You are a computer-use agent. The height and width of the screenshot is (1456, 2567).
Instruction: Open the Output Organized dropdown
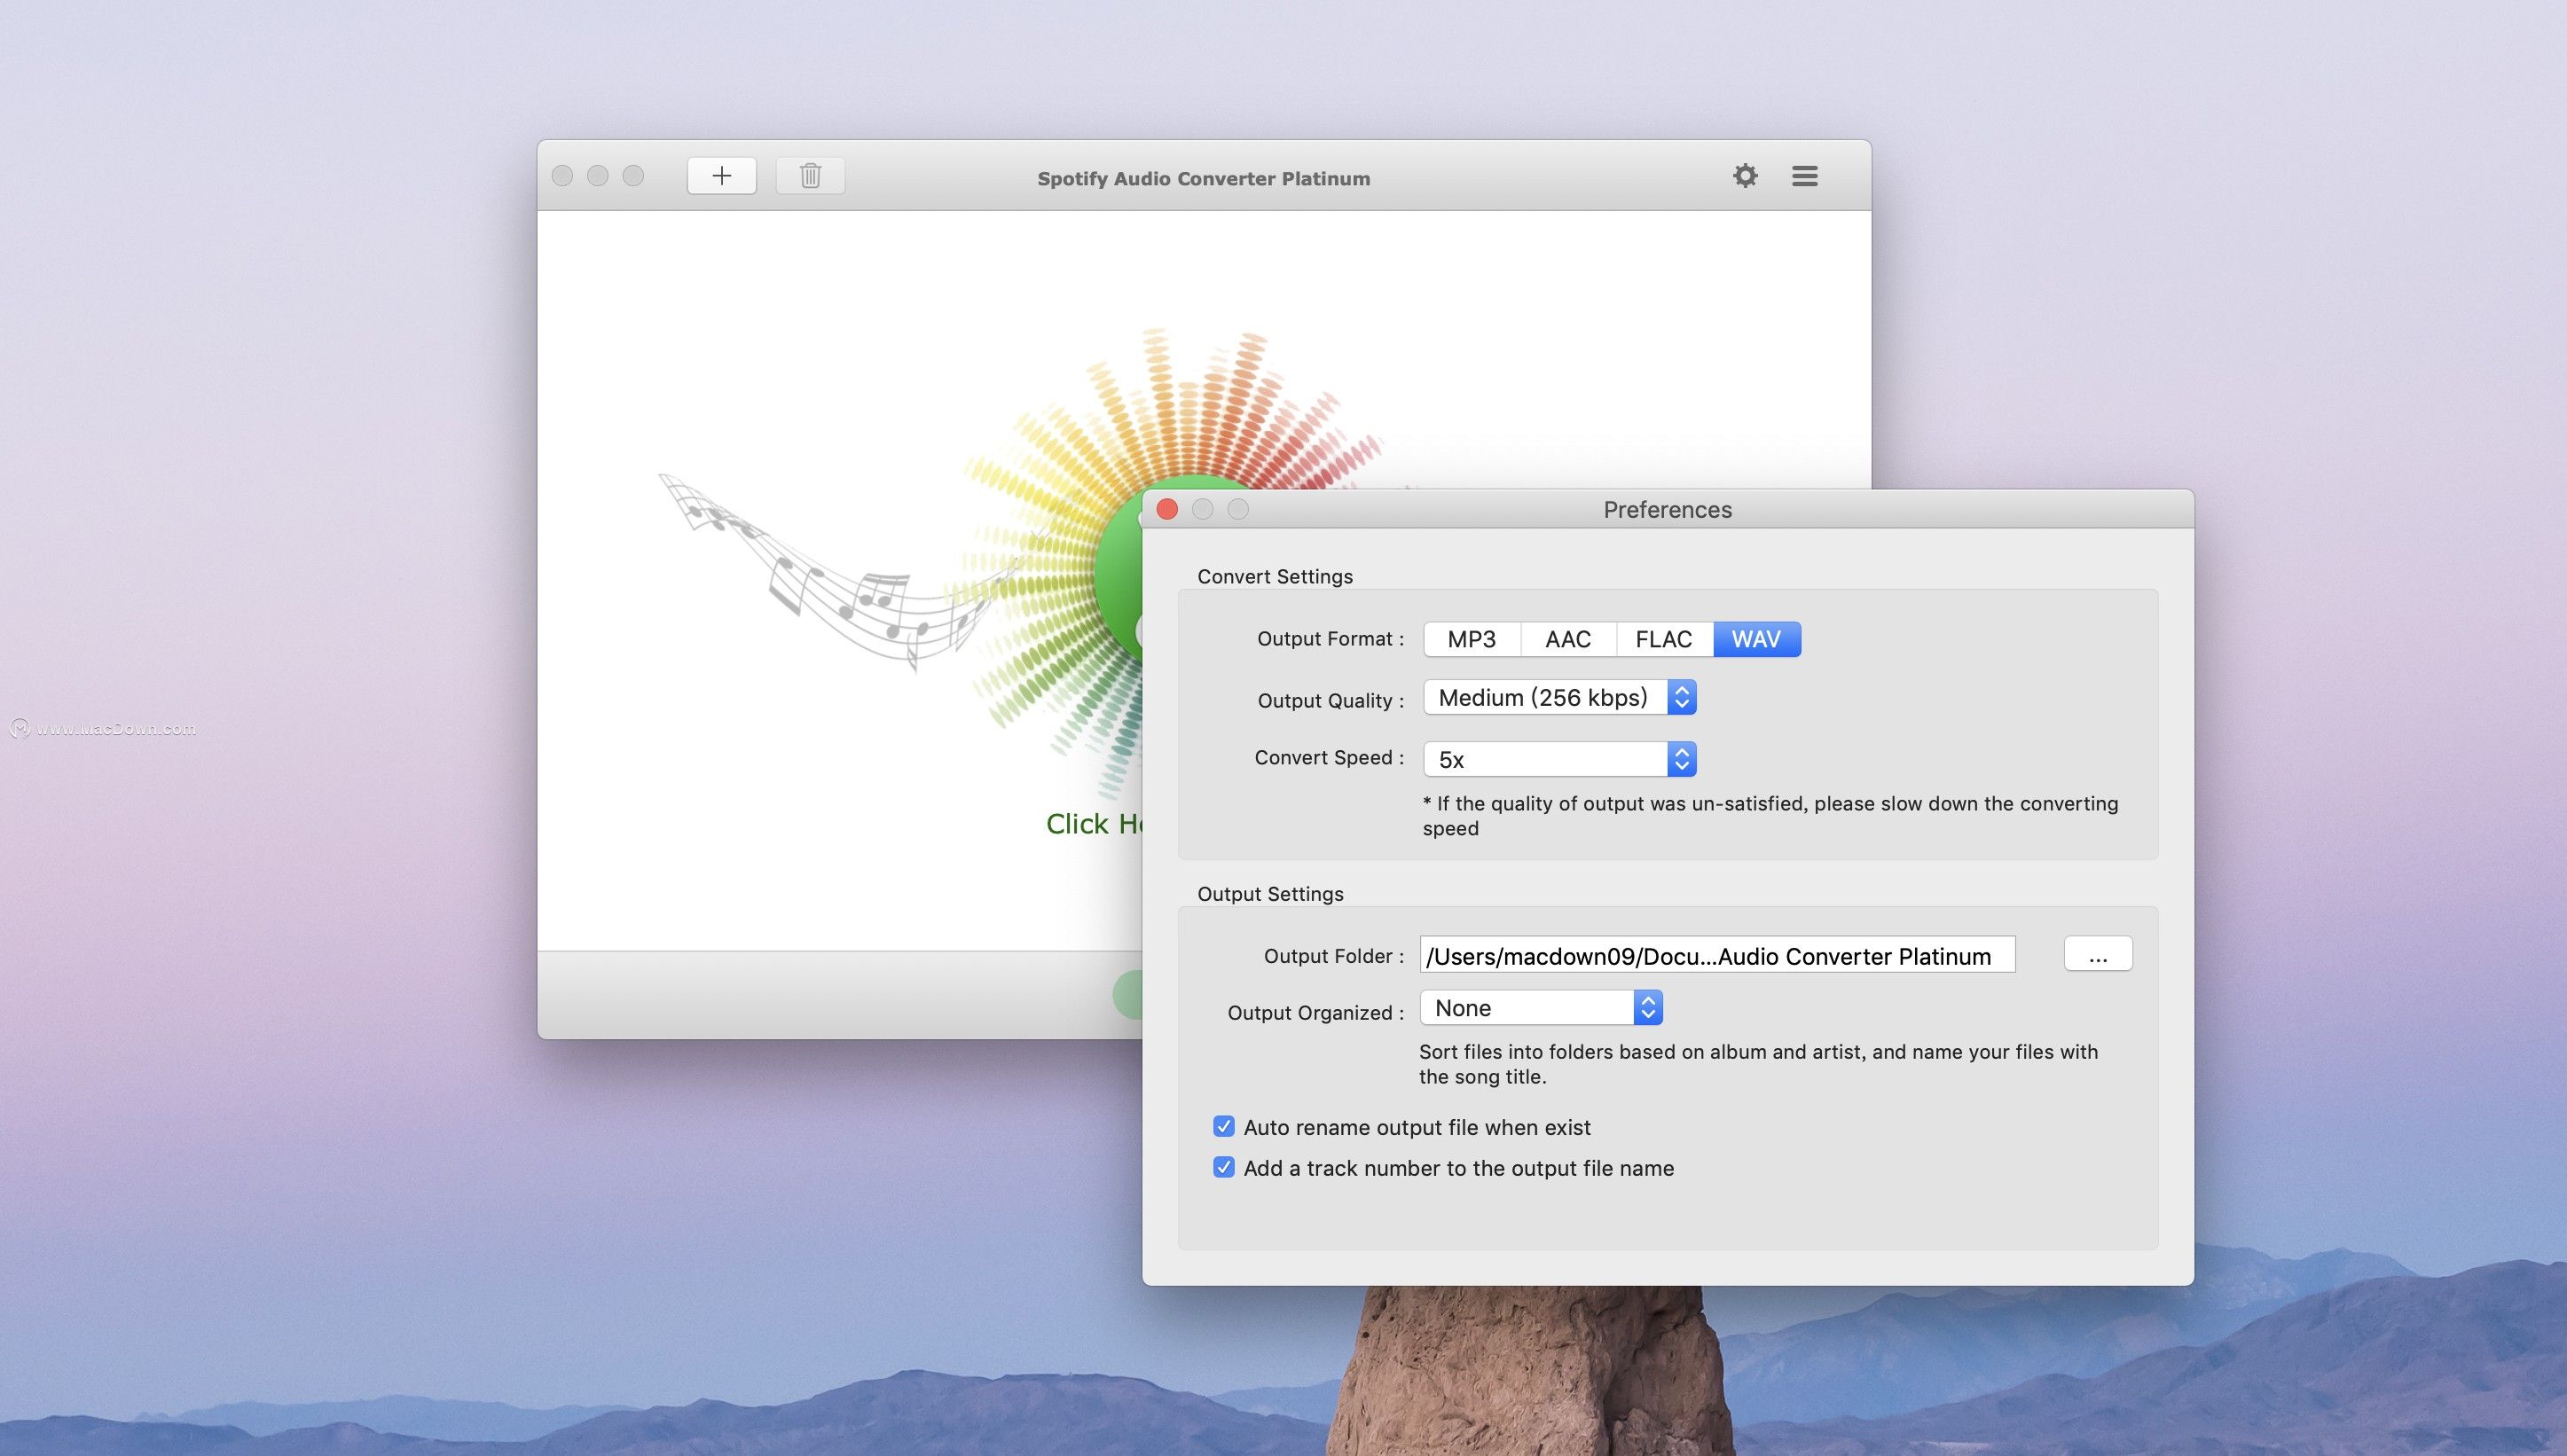pyautogui.click(x=1541, y=1007)
